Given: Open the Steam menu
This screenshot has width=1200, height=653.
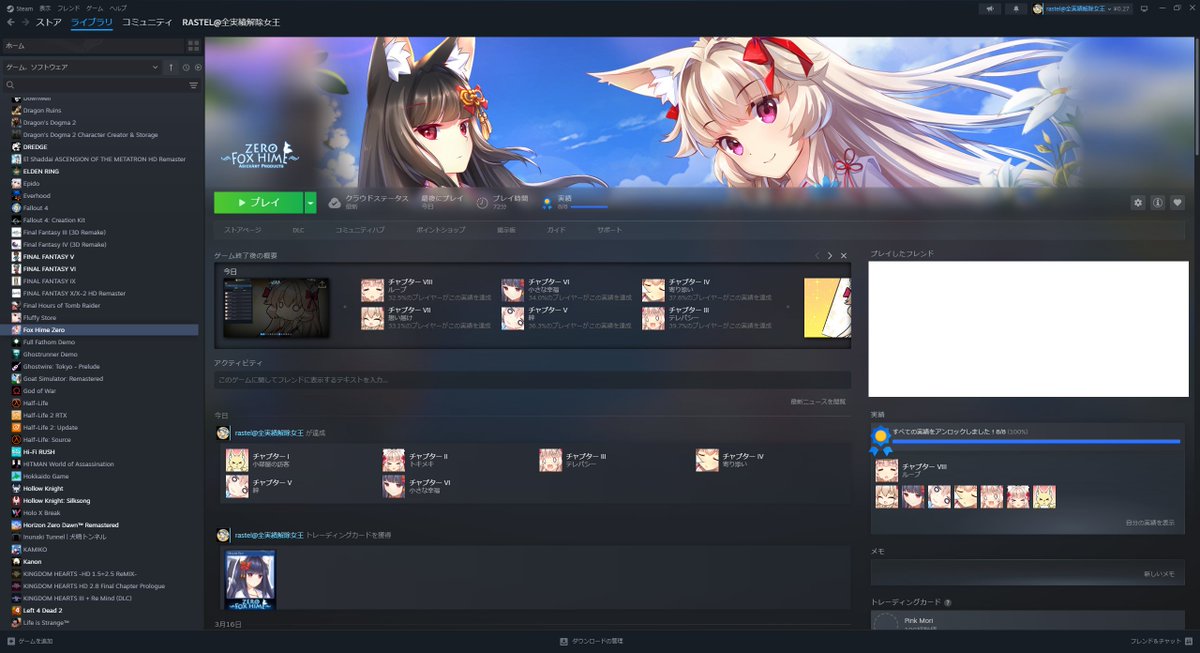Looking at the screenshot, I should 20,8.
